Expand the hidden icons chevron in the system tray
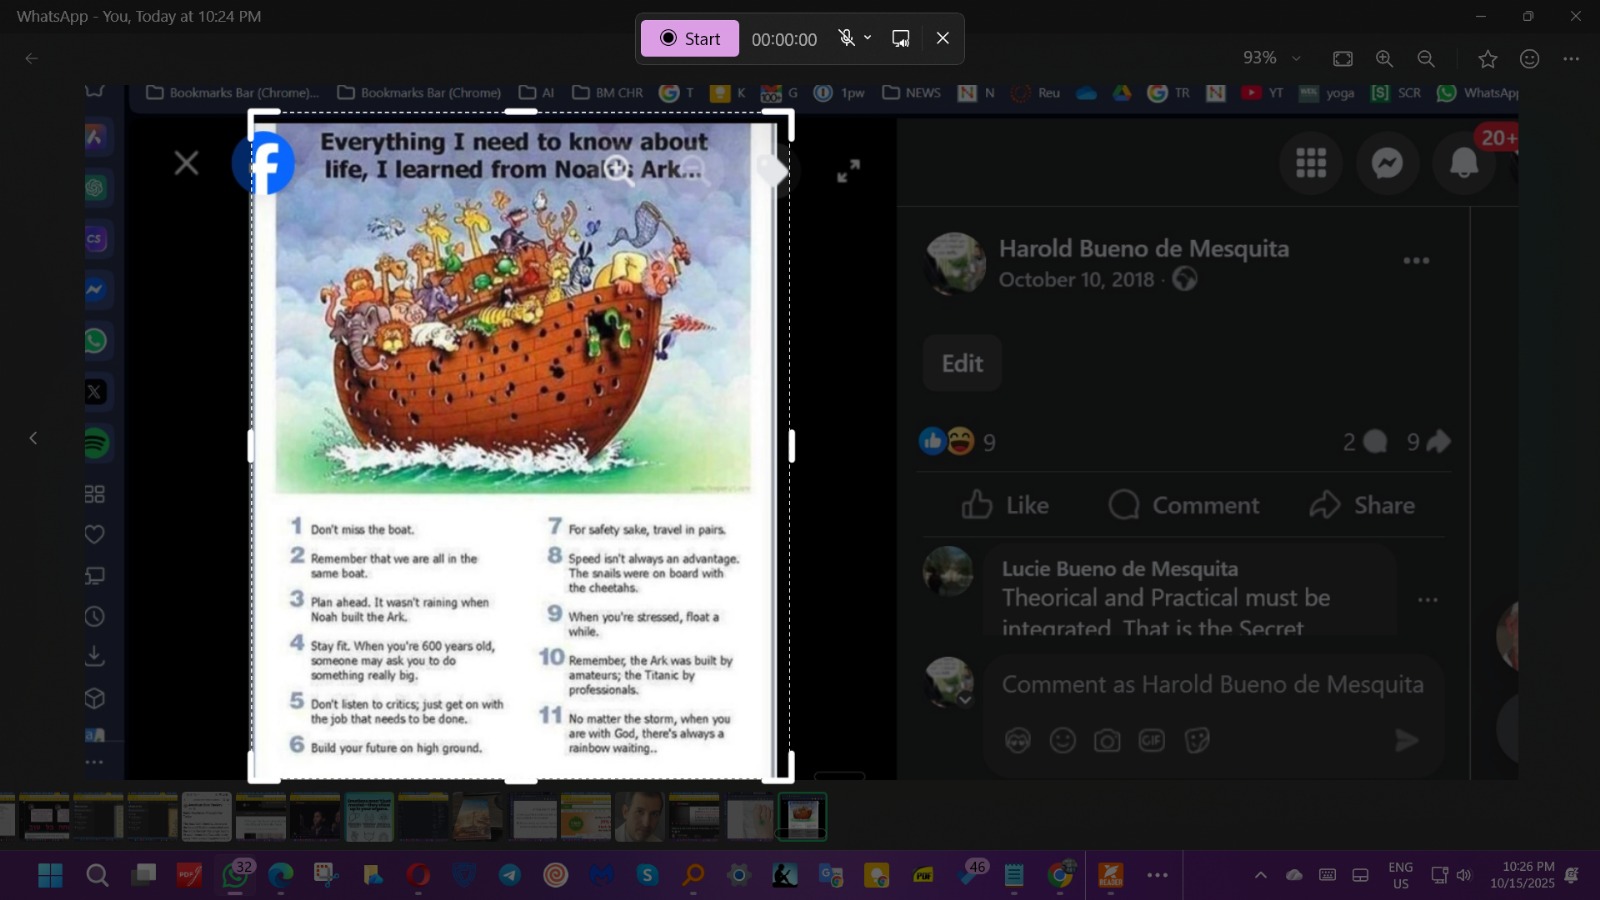1600x900 pixels. point(1261,876)
